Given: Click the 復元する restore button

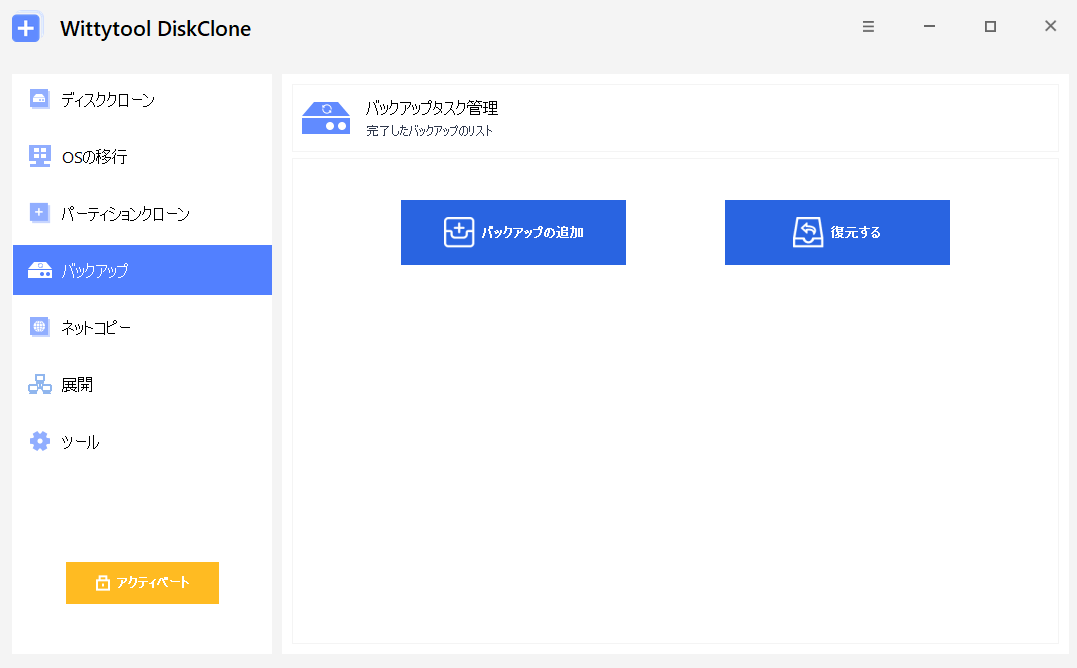Looking at the screenshot, I should click(837, 232).
